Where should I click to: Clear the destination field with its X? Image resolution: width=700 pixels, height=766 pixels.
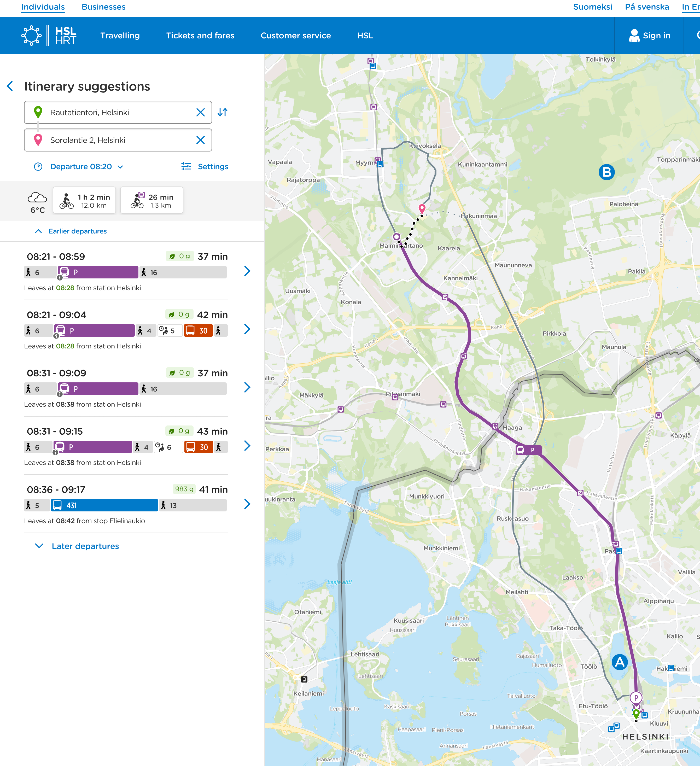[x=200, y=140]
